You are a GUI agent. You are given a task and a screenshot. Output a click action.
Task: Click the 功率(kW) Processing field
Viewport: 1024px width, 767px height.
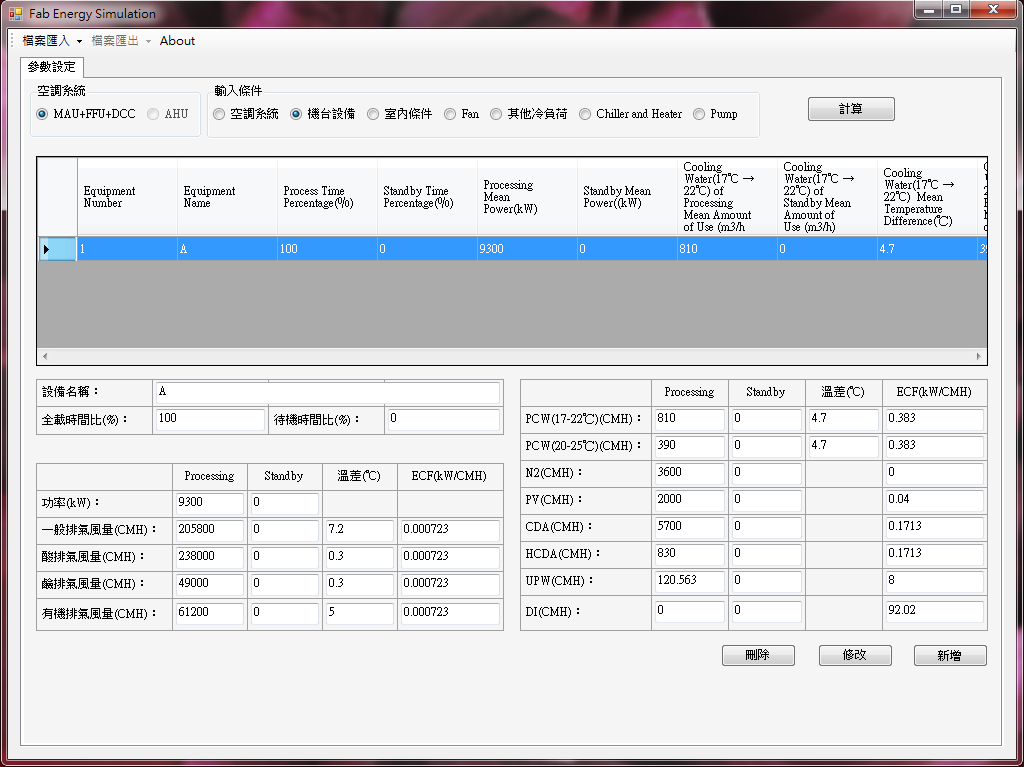pyautogui.click(x=209, y=503)
